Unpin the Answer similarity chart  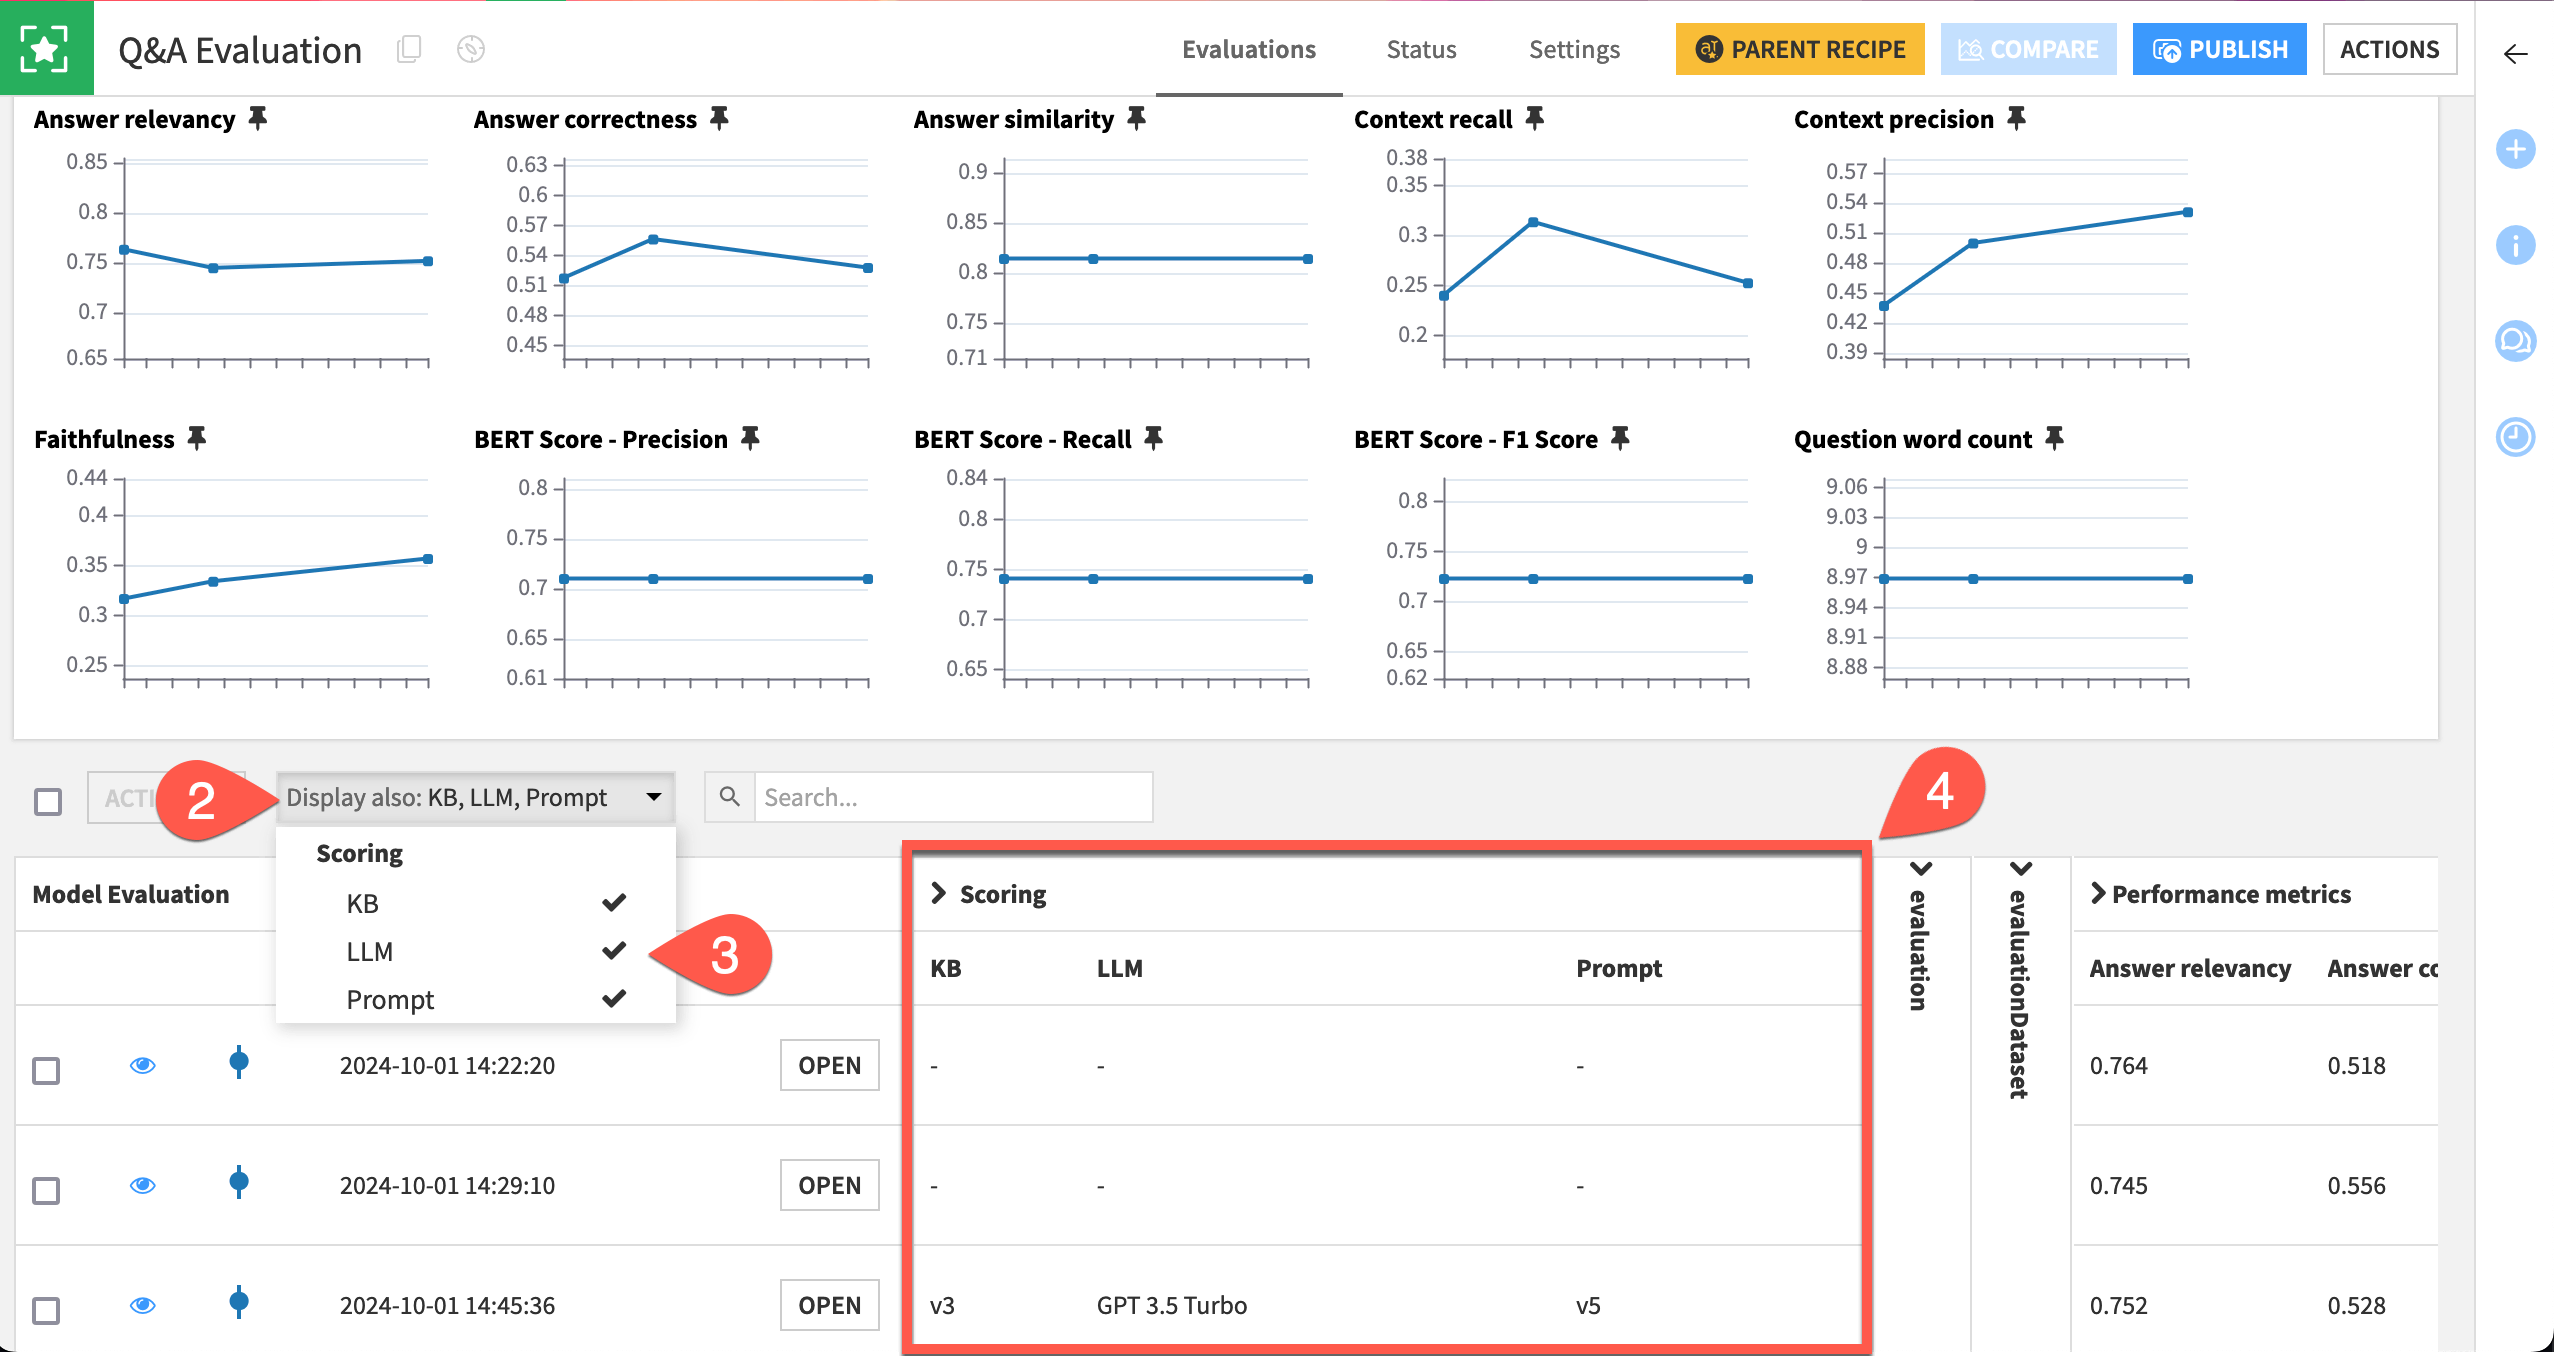tap(1136, 119)
